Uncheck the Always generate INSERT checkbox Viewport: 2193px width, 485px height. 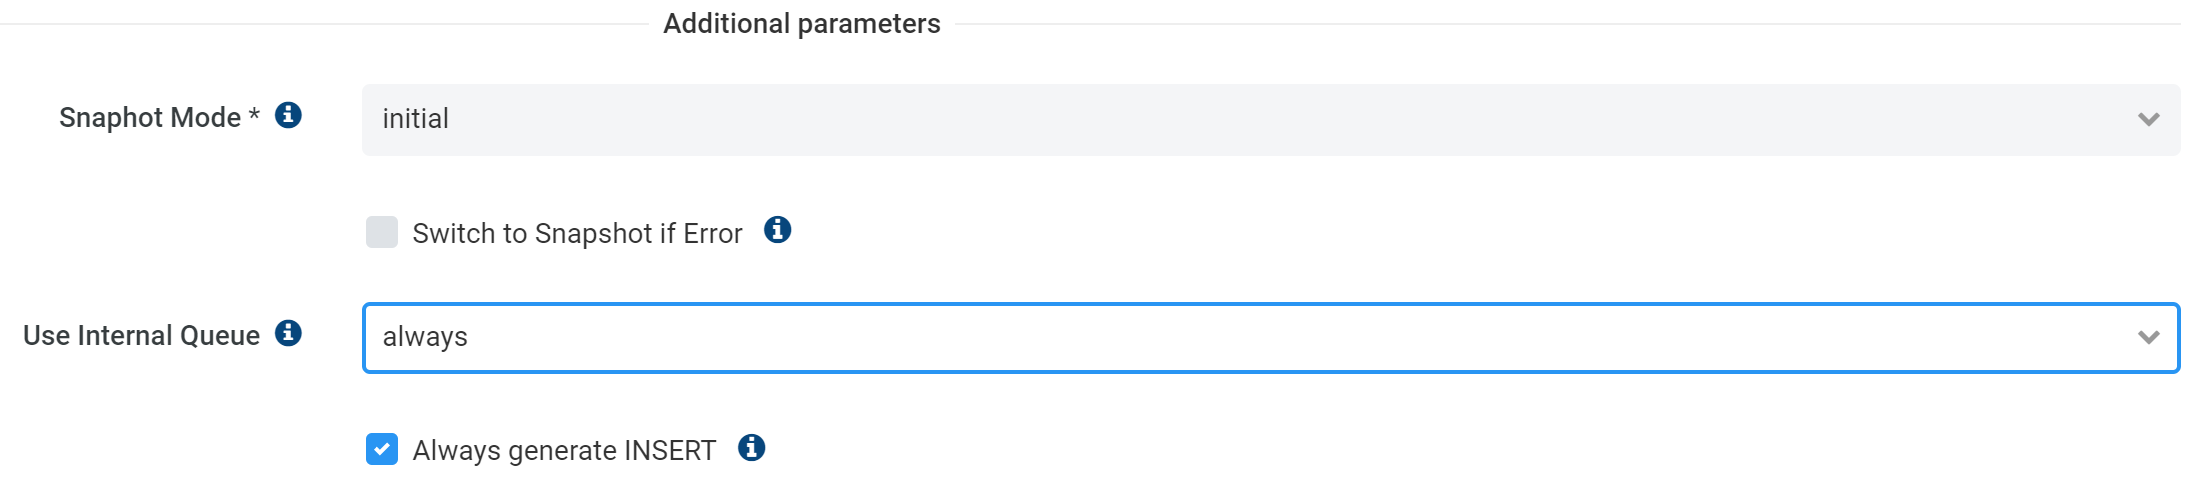382,449
